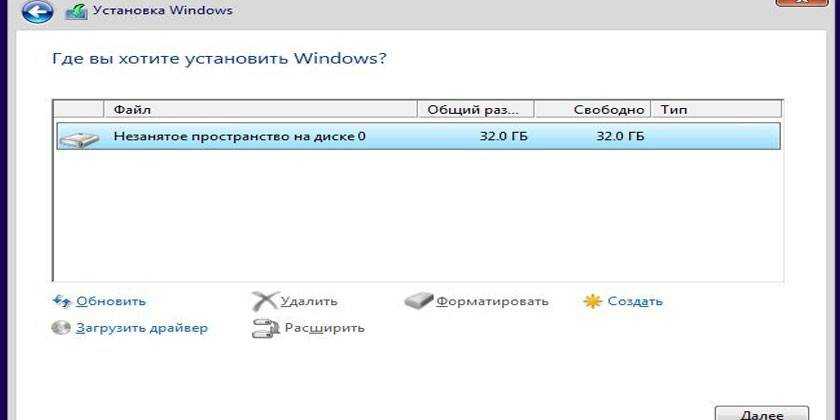Click the disc icon beside Загрузить драйвер
The image size is (840, 420).
(x=61, y=328)
